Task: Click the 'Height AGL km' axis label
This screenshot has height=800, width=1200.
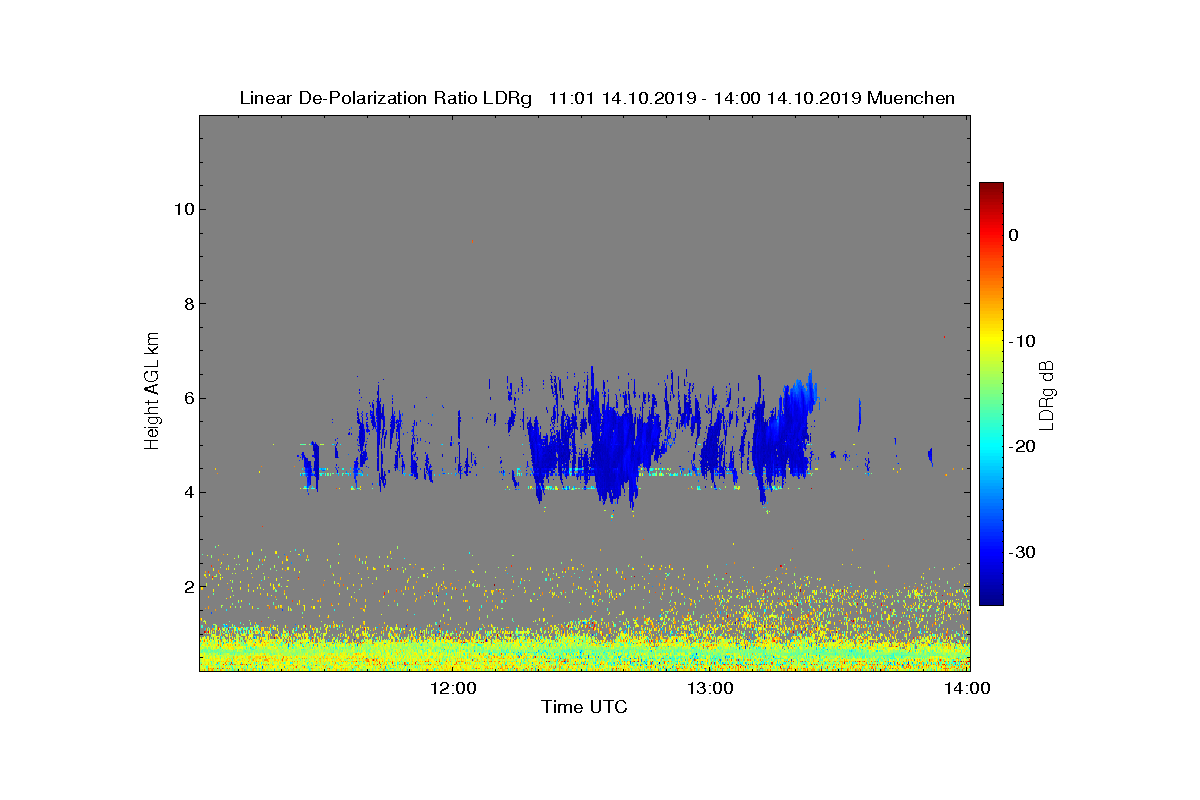Action: coord(152,392)
